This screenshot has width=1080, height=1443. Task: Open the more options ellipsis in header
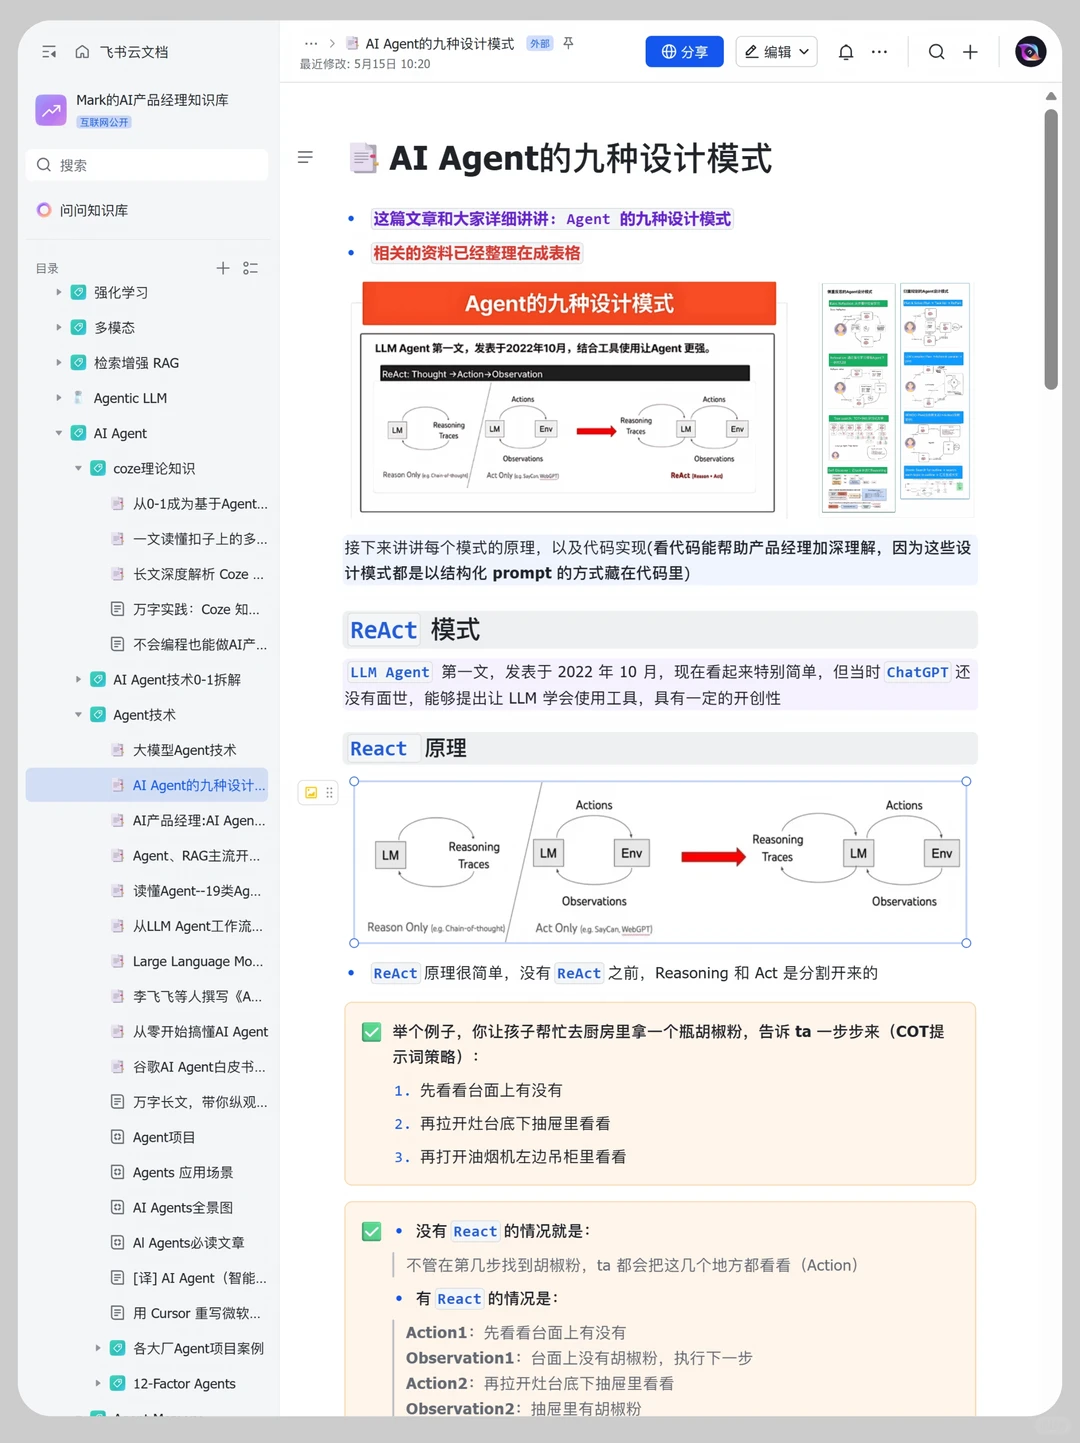click(879, 52)
